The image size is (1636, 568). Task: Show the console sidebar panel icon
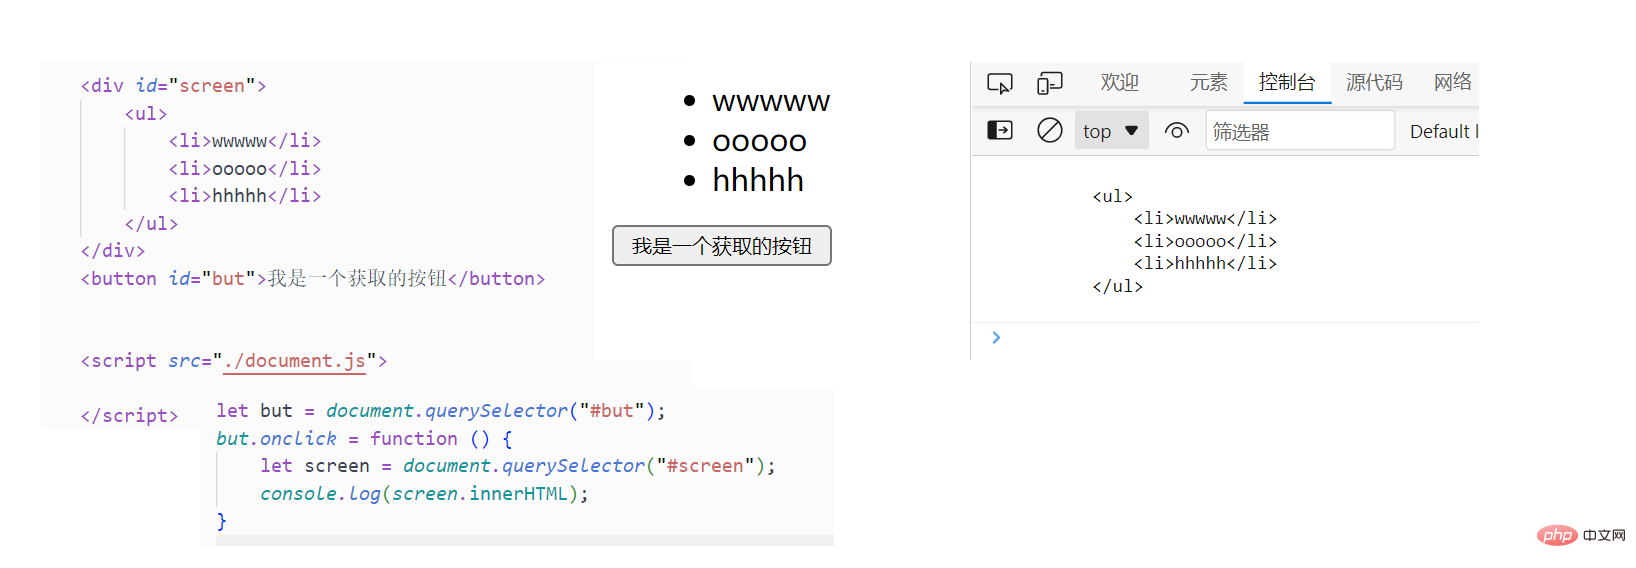point(1000,130)
